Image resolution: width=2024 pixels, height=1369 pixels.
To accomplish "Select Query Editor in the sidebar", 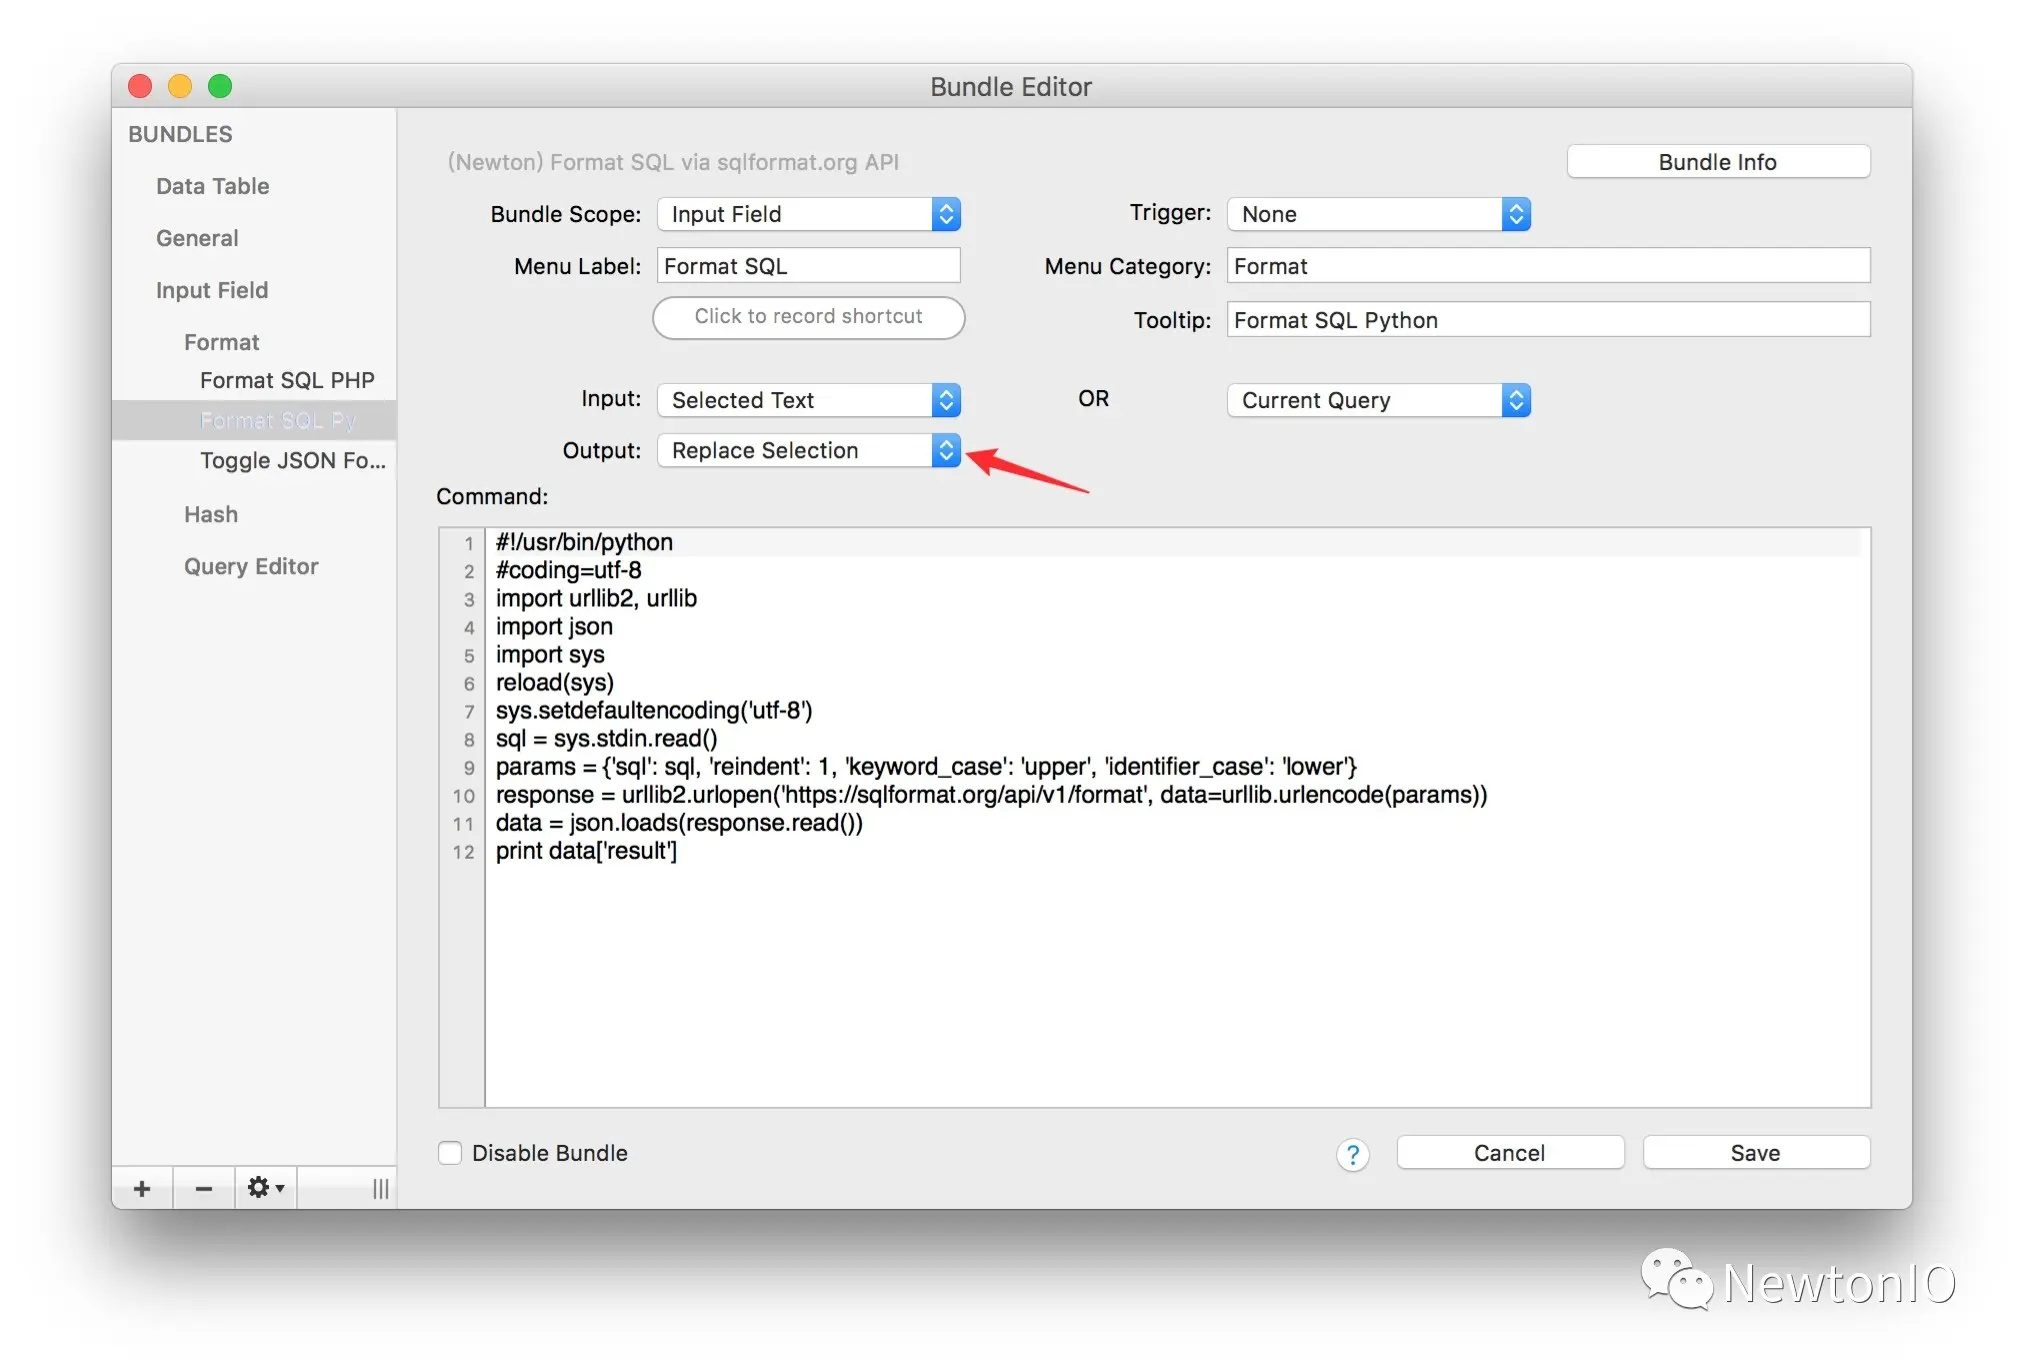I will [251, 566].
